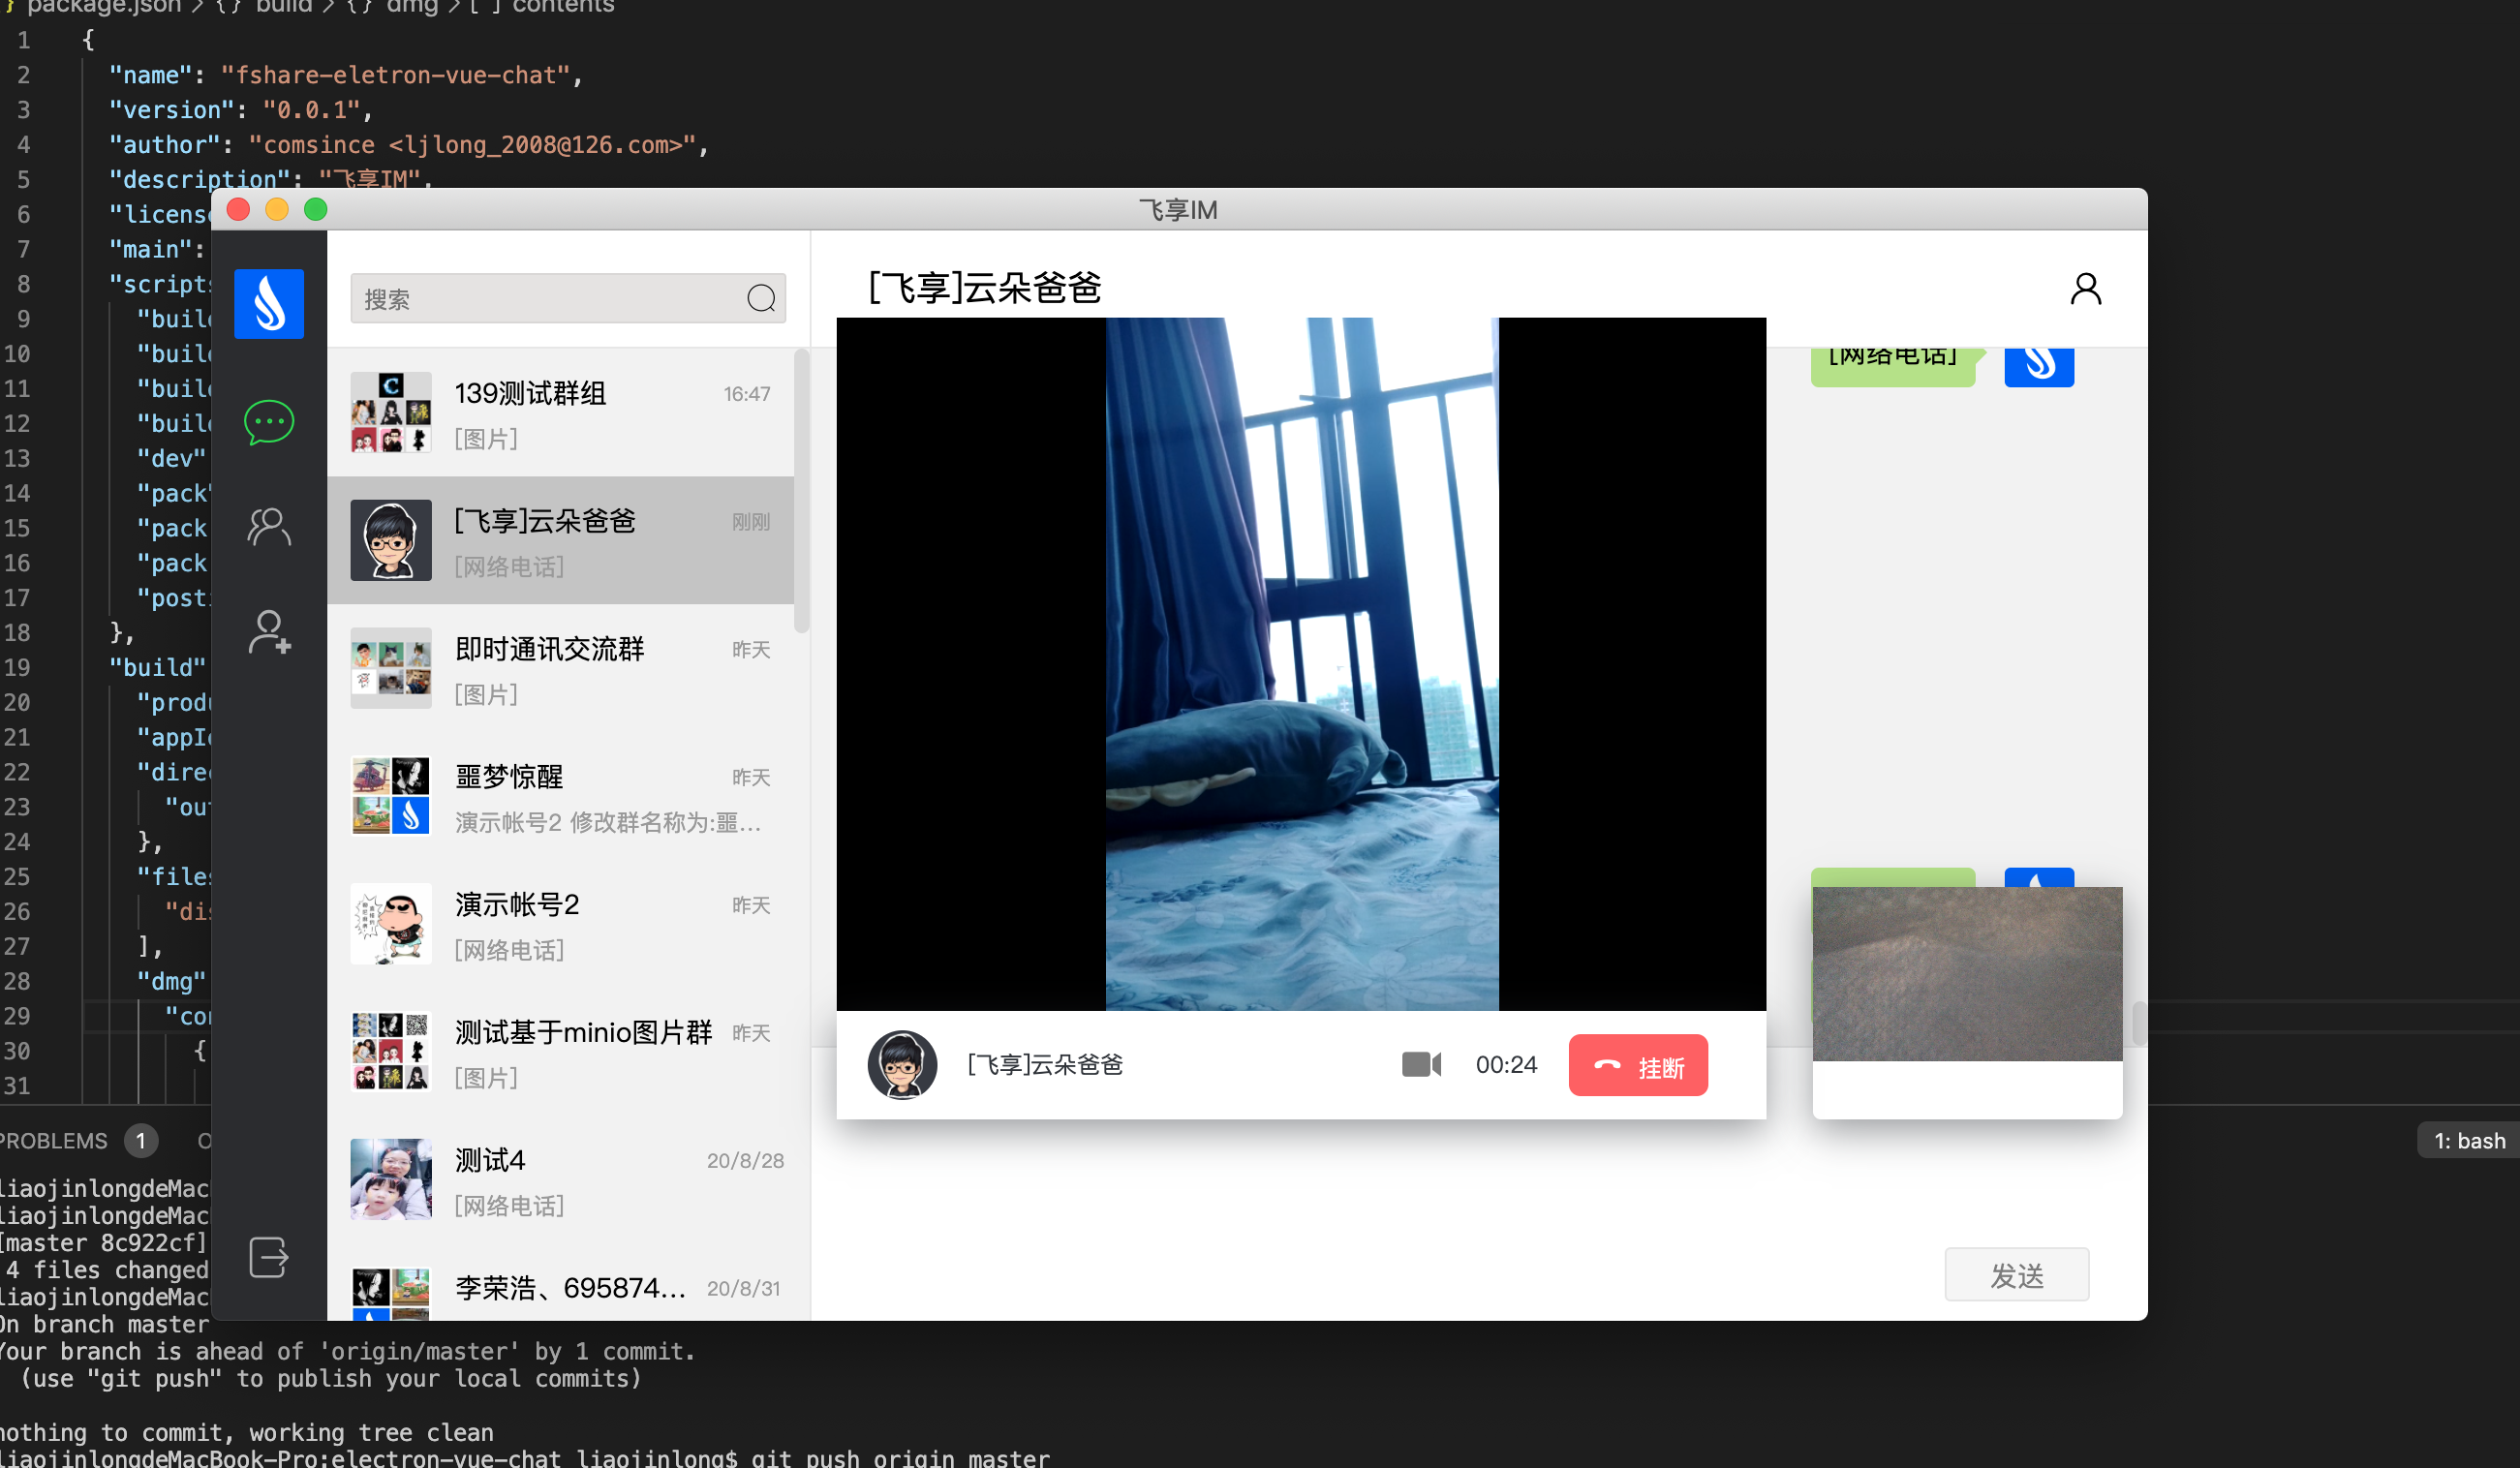Screen dimensions: 2520x1468
Task: Open the user profile icon top right
Action: click(2085, 289)
